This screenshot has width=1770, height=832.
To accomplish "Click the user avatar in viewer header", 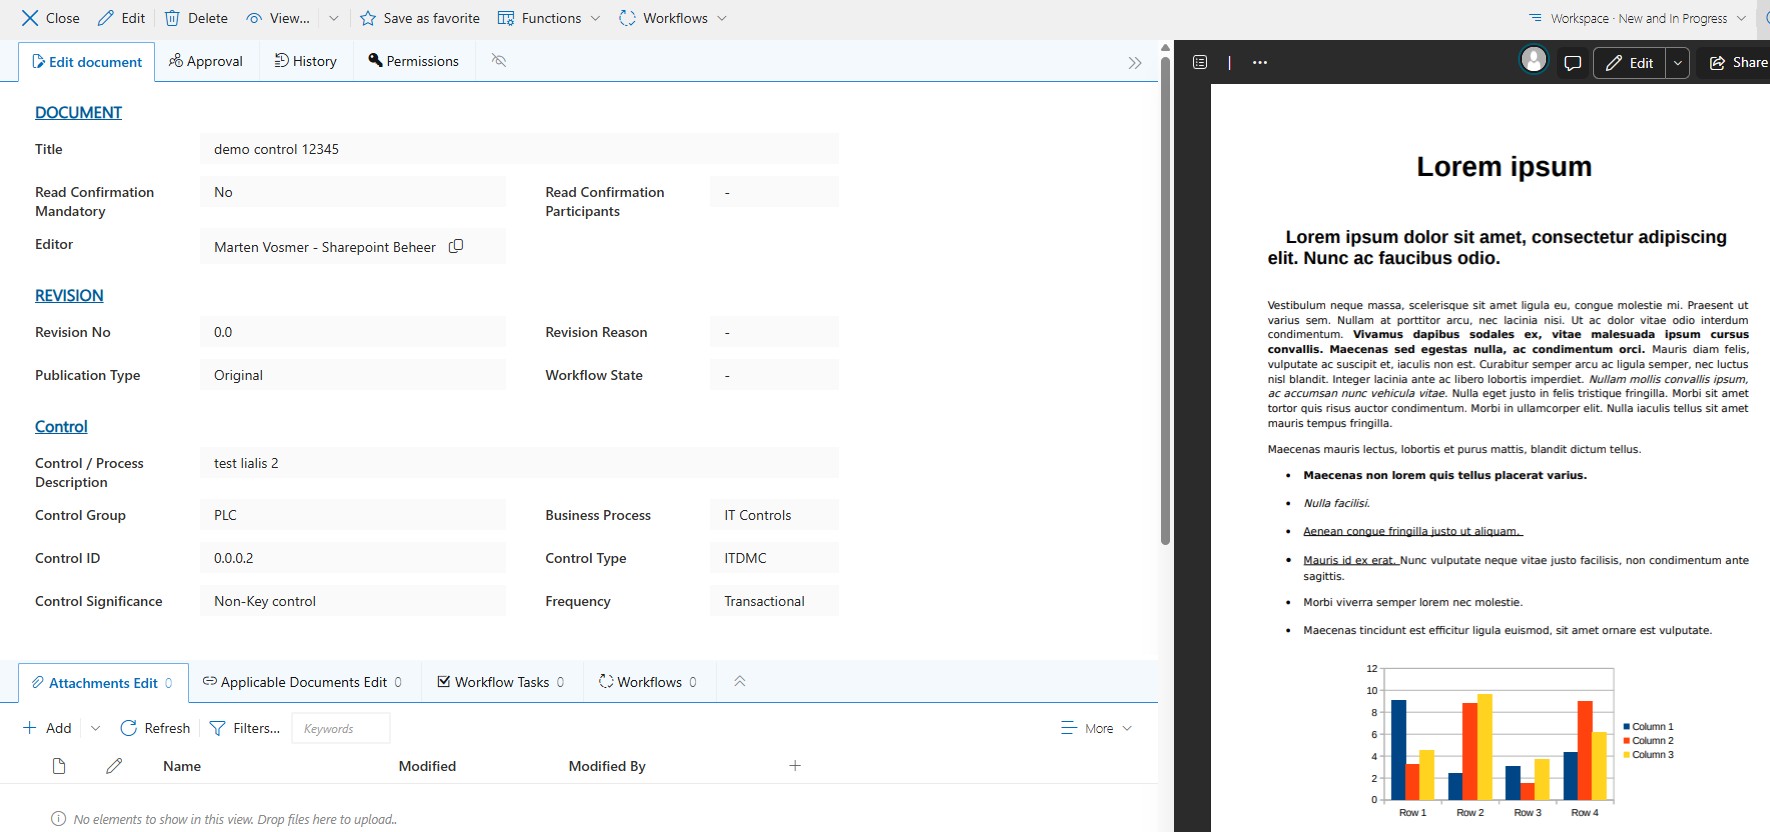I will (x=1533, y=61).
